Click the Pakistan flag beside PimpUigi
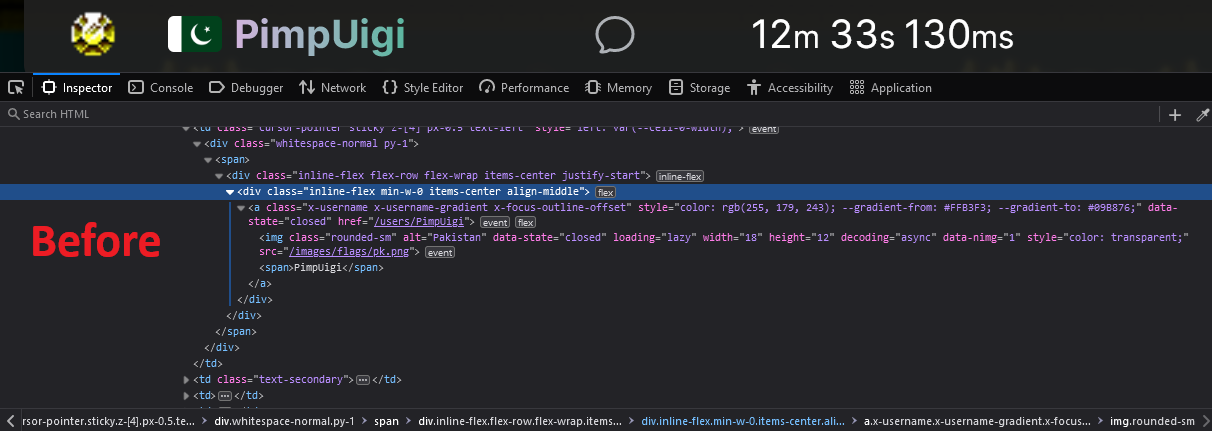Screen dimensions: 1212x431 point(194,36)
